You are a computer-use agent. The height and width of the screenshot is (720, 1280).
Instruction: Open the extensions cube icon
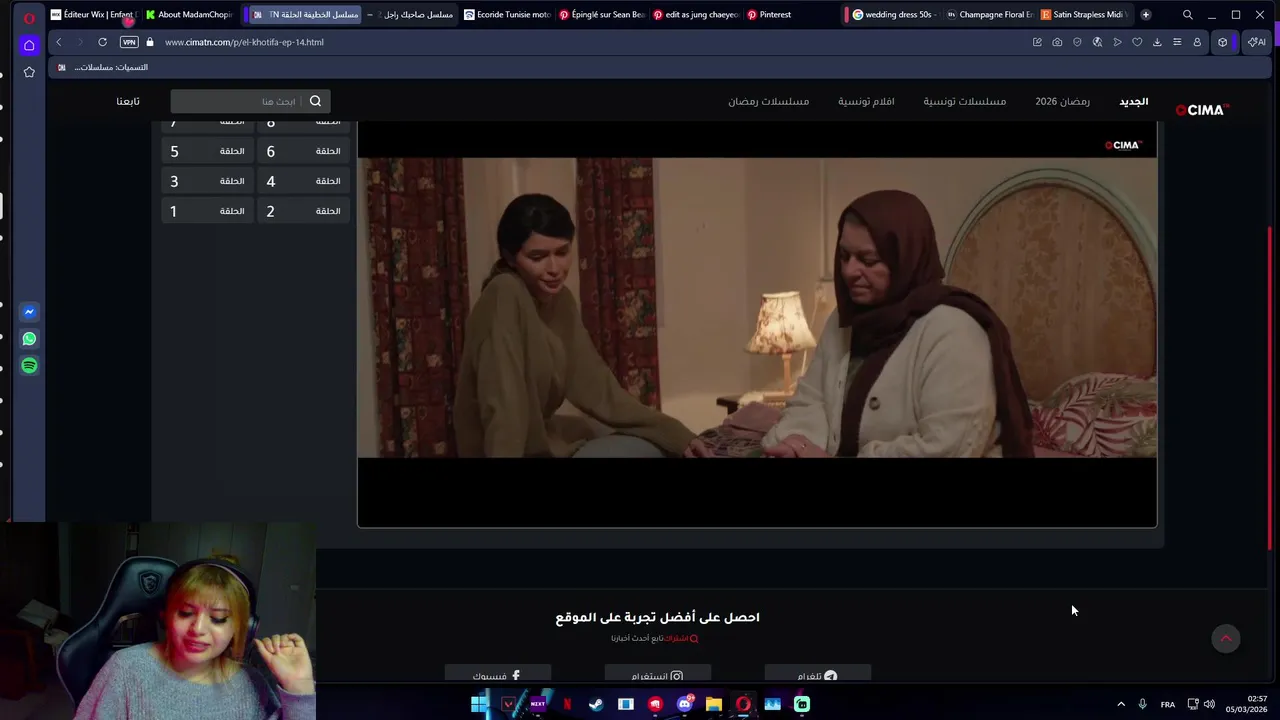coord(1222,42)
